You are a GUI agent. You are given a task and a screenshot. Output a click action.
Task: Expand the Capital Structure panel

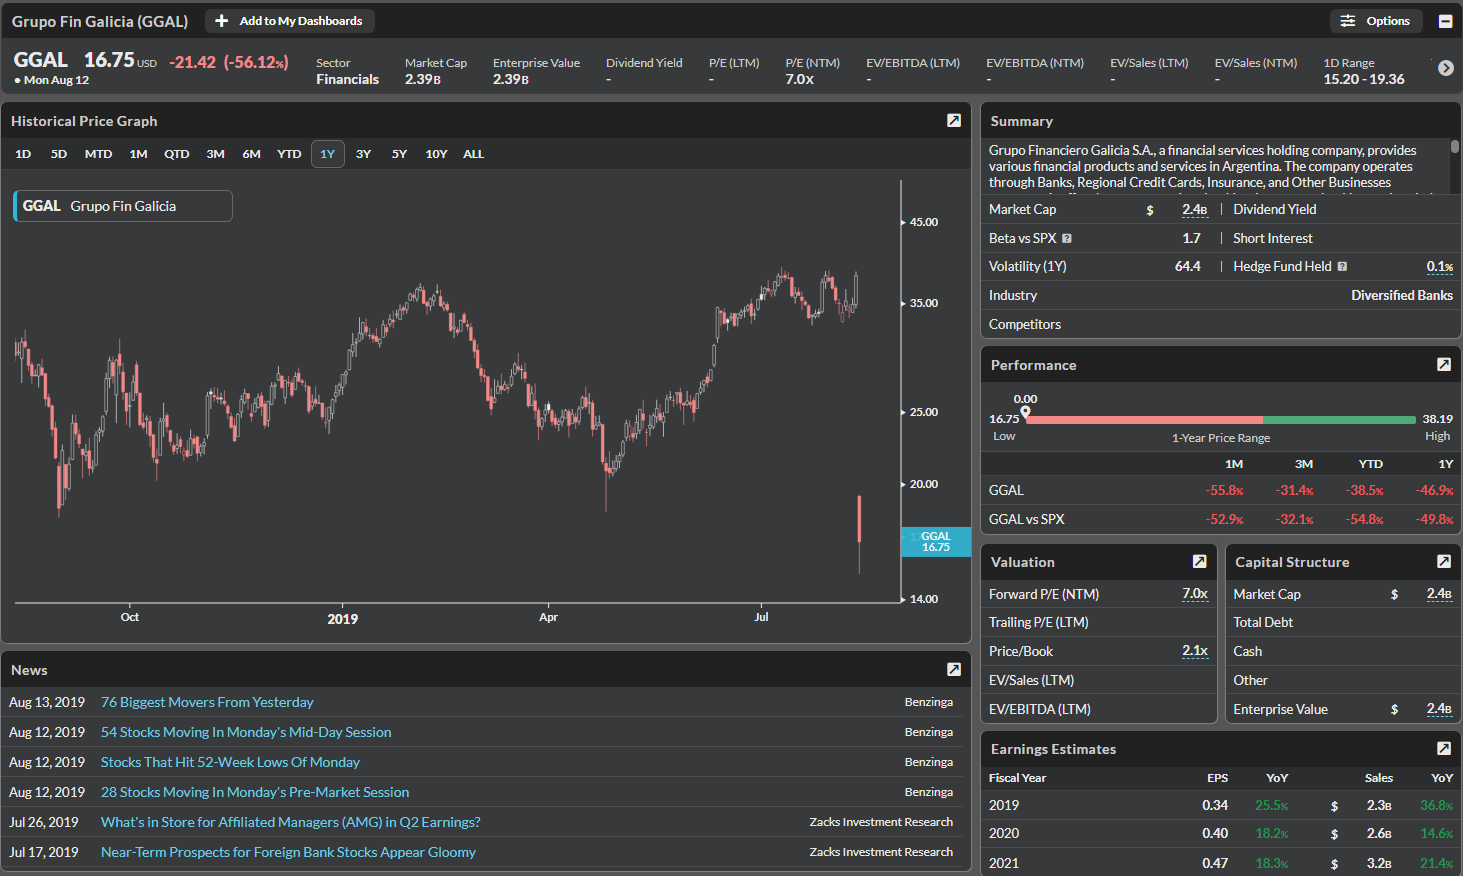click(1443, 562)
